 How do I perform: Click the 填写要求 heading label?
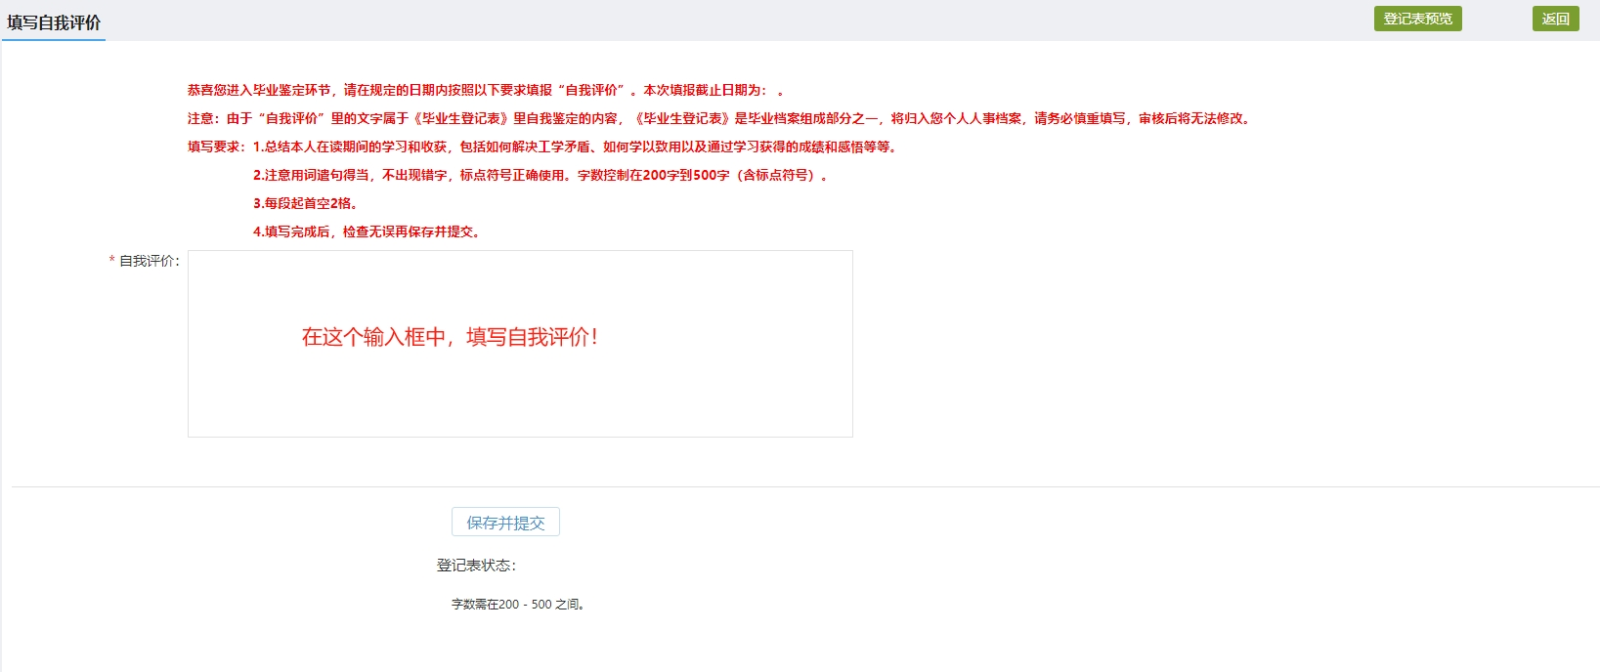(x=216, y=147)
